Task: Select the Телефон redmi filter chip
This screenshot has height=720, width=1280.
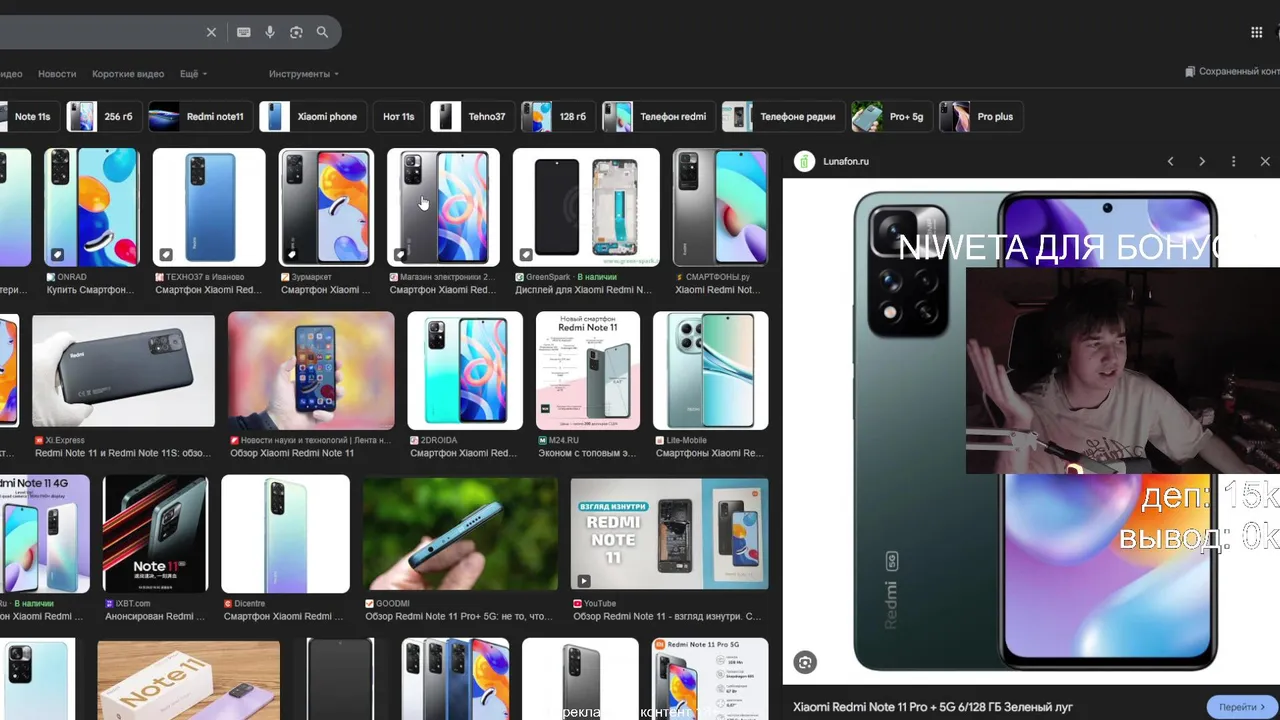Action: pos(658,116)
